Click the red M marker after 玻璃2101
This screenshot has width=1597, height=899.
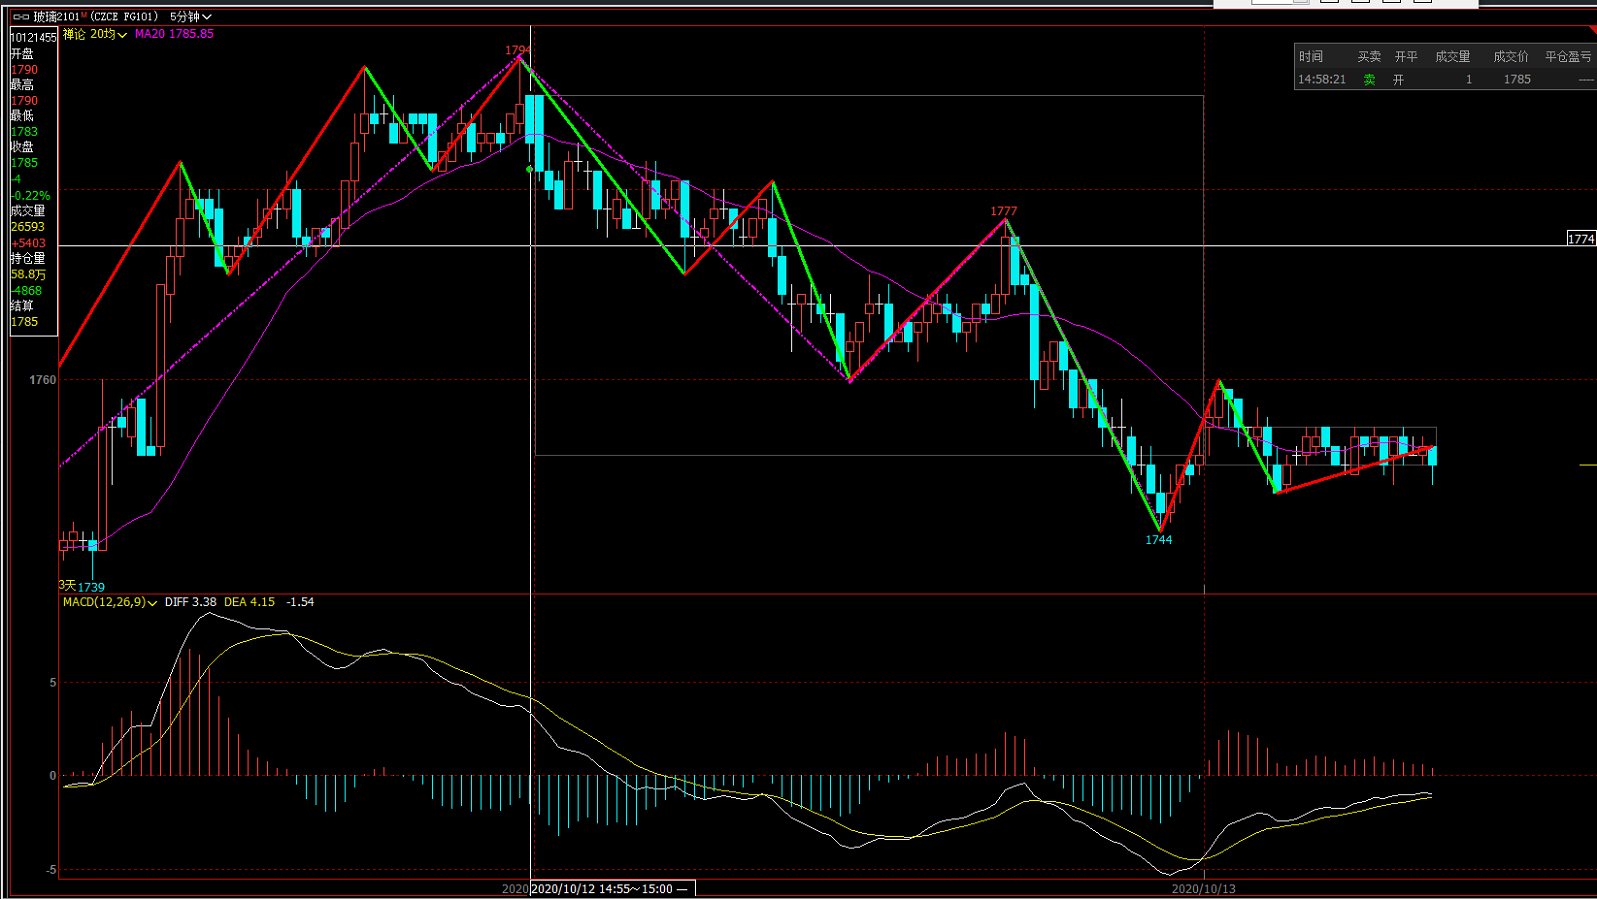click(84, 16)
